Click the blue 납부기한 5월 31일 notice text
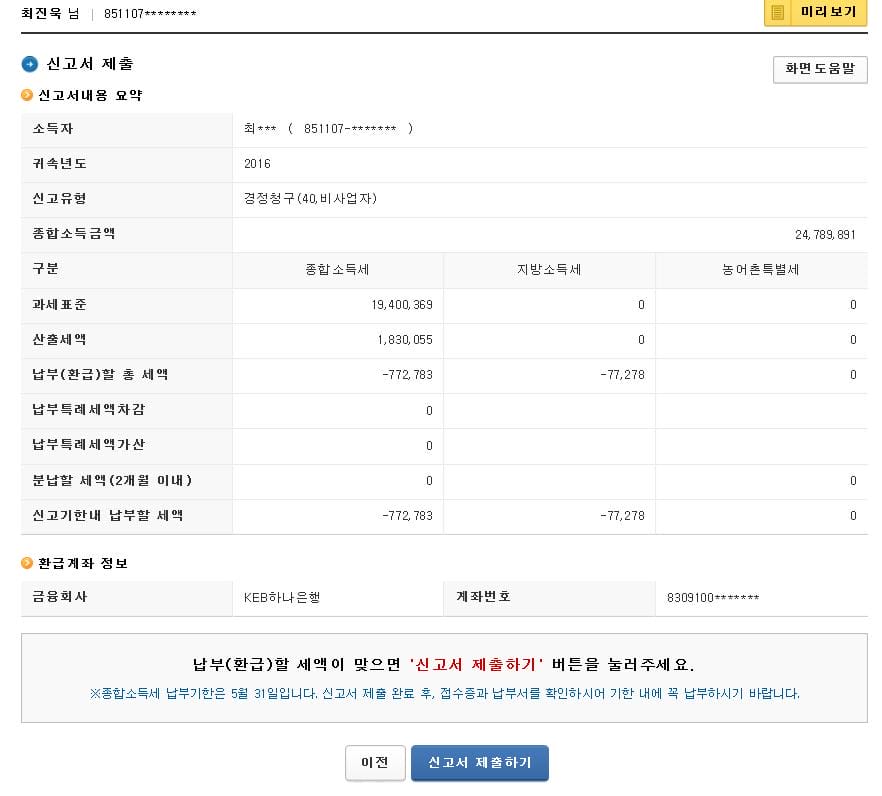Image resolution: width=882 pixels, height=796 pixels. pos(444,693)
